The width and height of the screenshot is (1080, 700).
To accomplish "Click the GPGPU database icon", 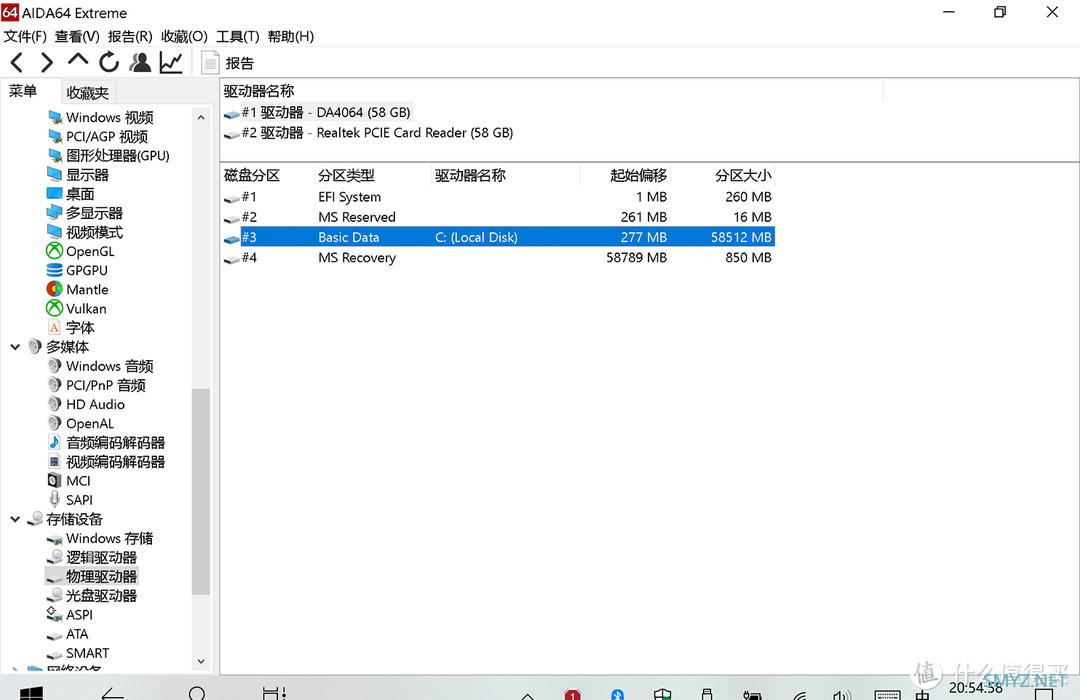I will [54, 270].
